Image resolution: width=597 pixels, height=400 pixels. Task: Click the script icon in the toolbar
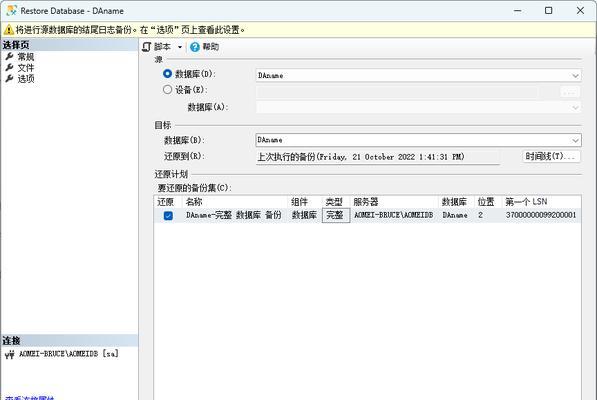click(x=147, y=47)
